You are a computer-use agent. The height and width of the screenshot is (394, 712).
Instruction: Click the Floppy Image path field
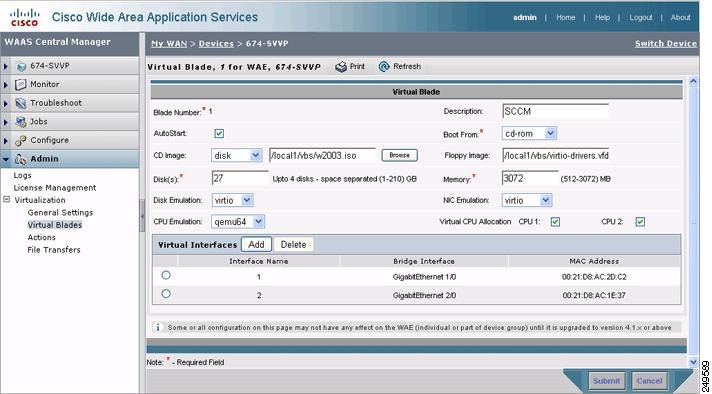click(555, 155)
